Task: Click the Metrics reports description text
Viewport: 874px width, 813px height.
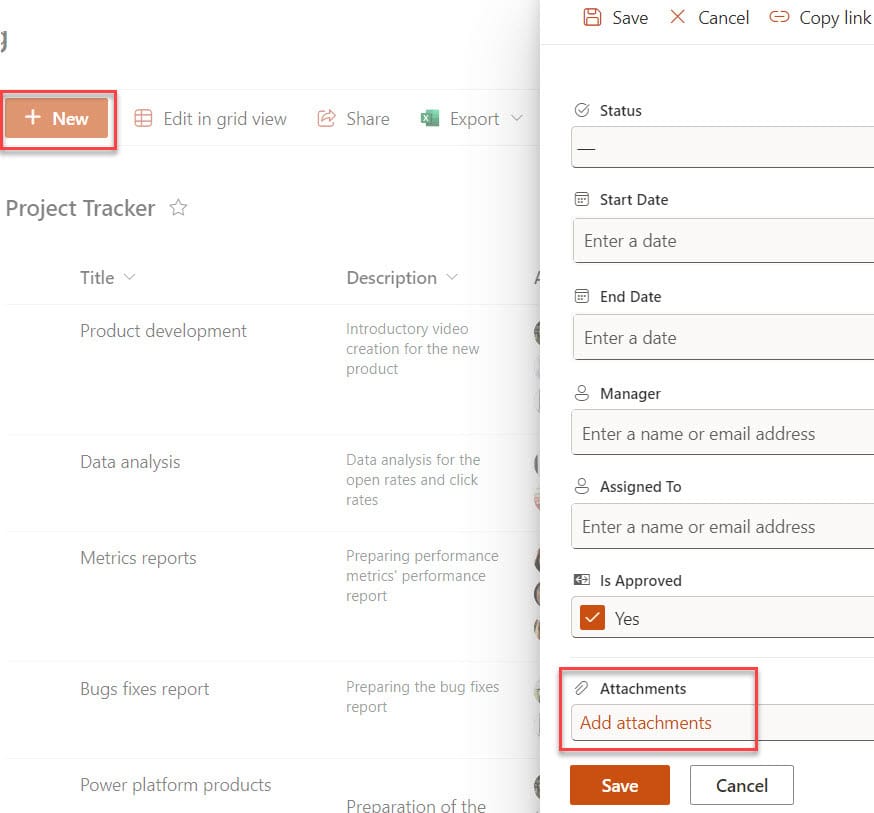Action: (x=422, y=576)
